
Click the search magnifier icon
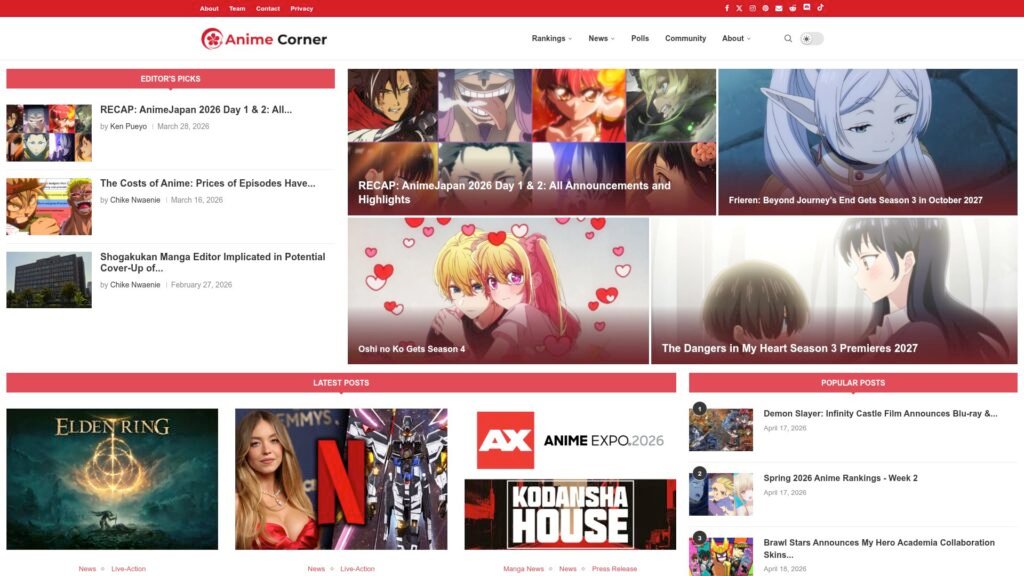788,39
